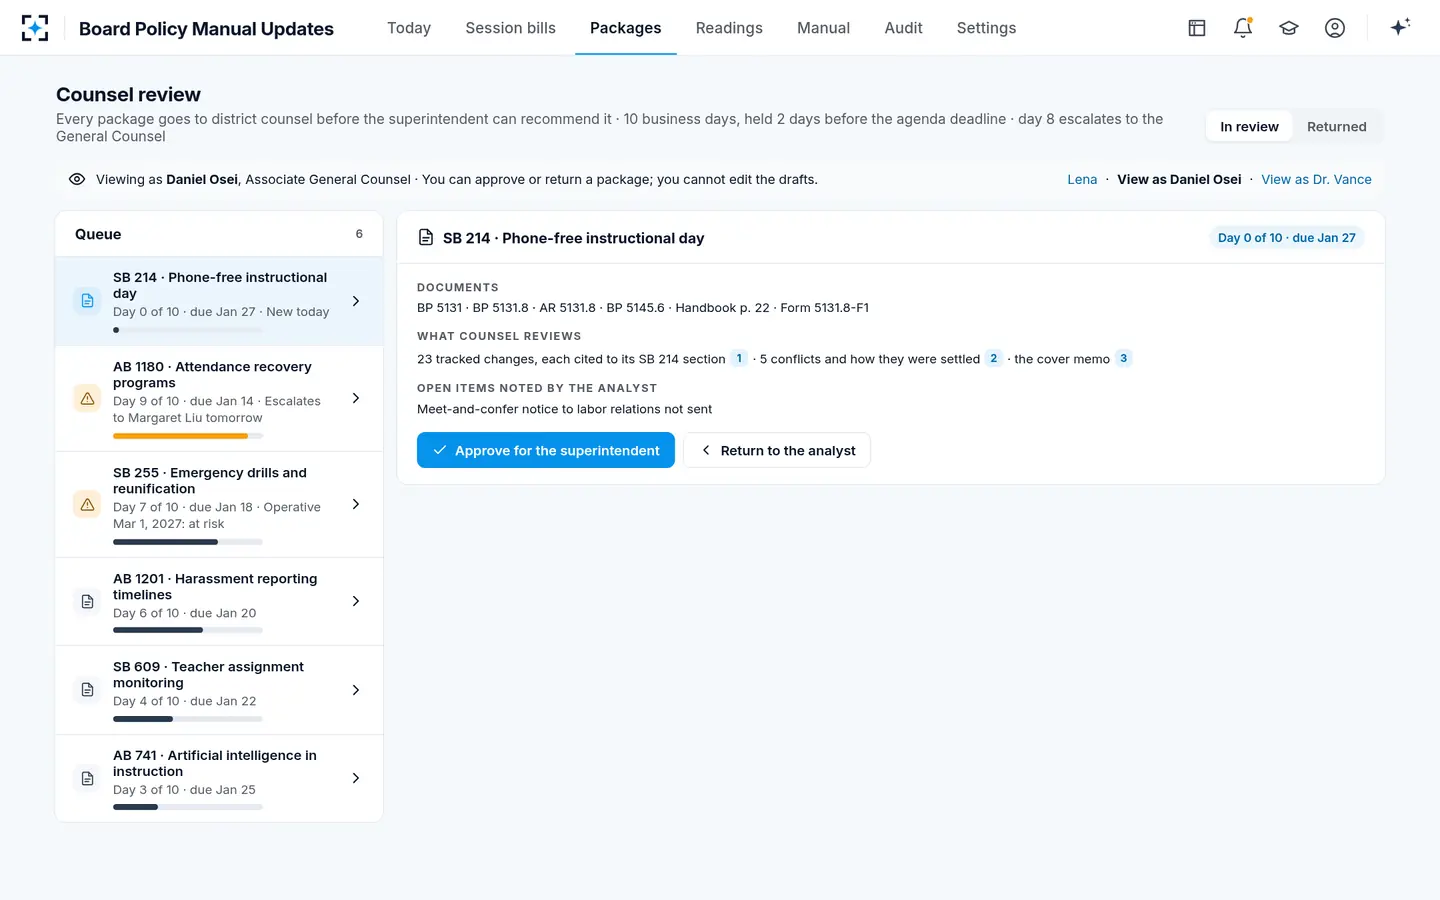Open the AI sparkle assistant
This screenshot has height=900, width=1440.
pyautogui.click(x=1400, y=27)
